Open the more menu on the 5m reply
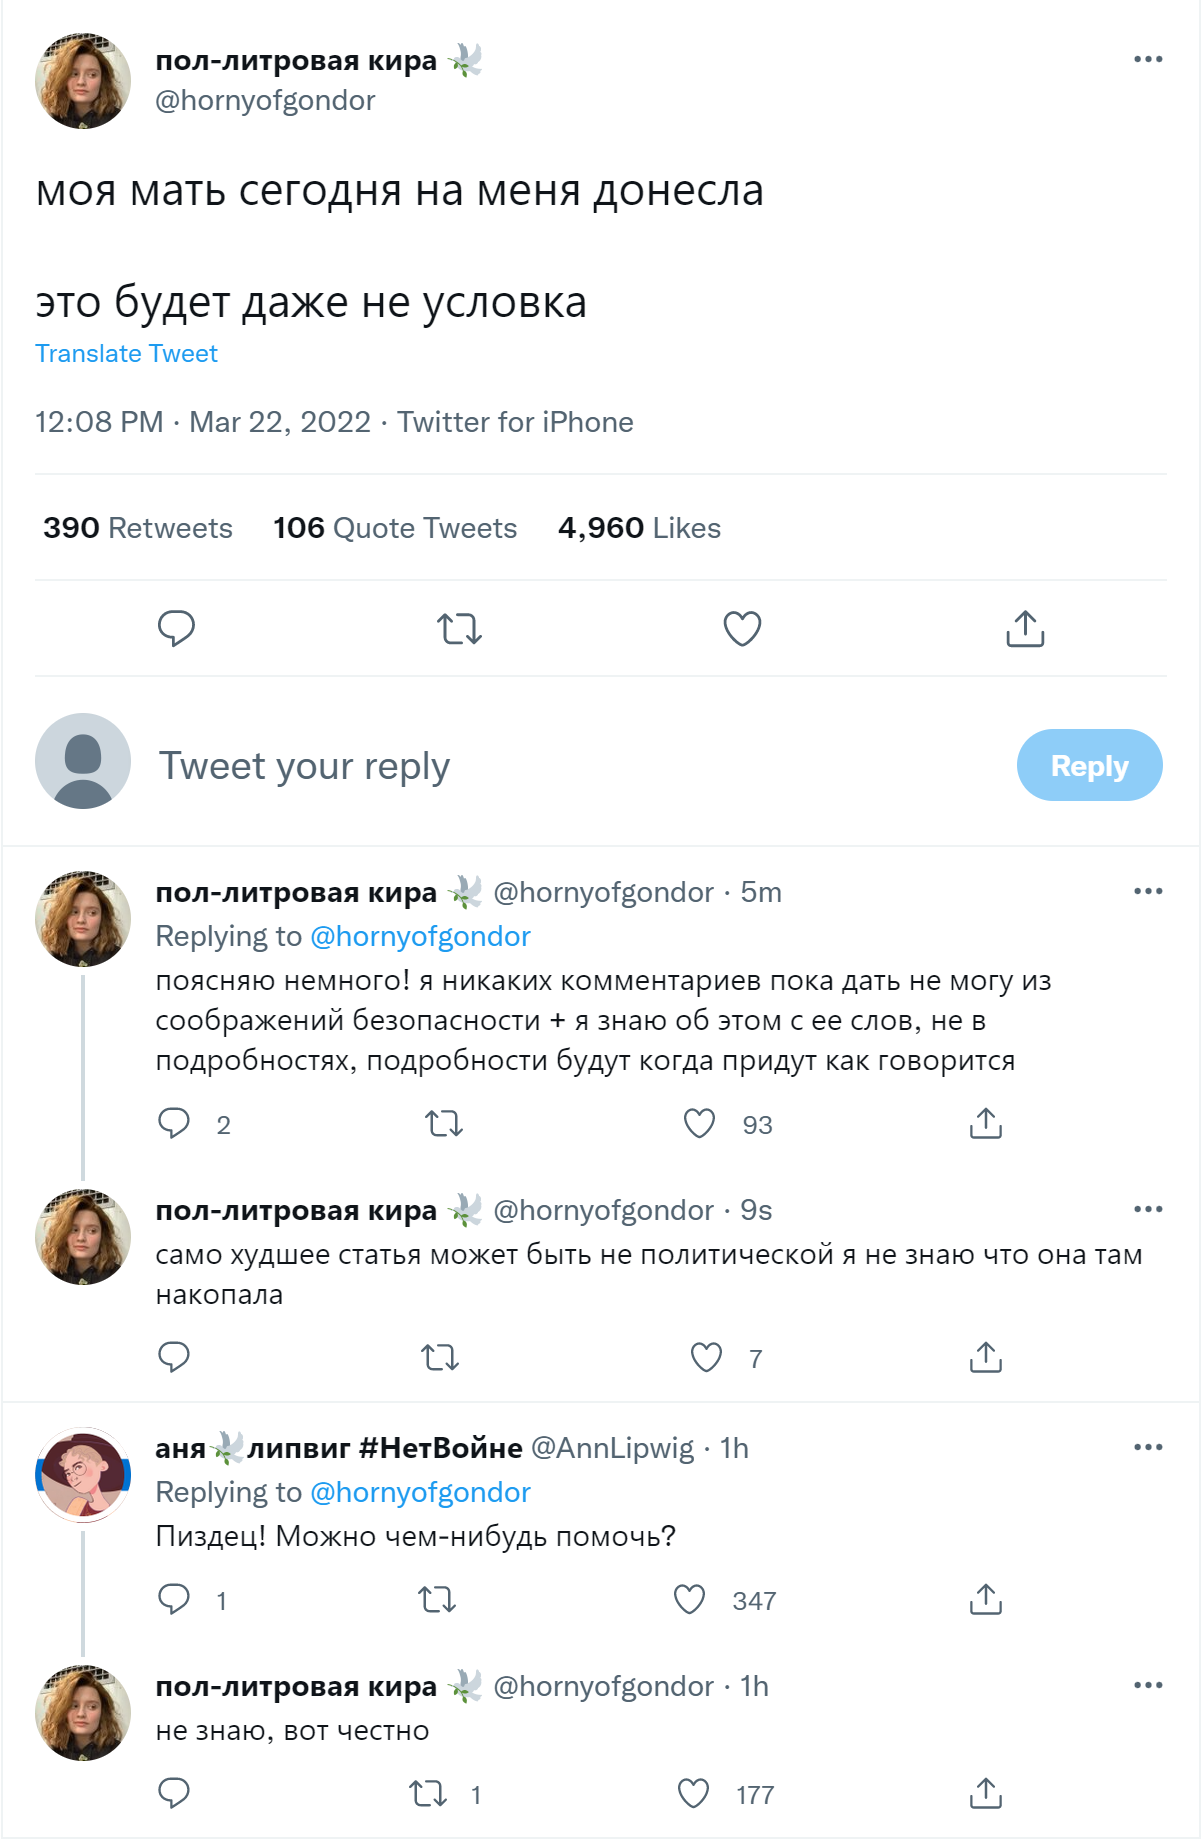1201x1839 pixels. click(x=1148, y=891)
